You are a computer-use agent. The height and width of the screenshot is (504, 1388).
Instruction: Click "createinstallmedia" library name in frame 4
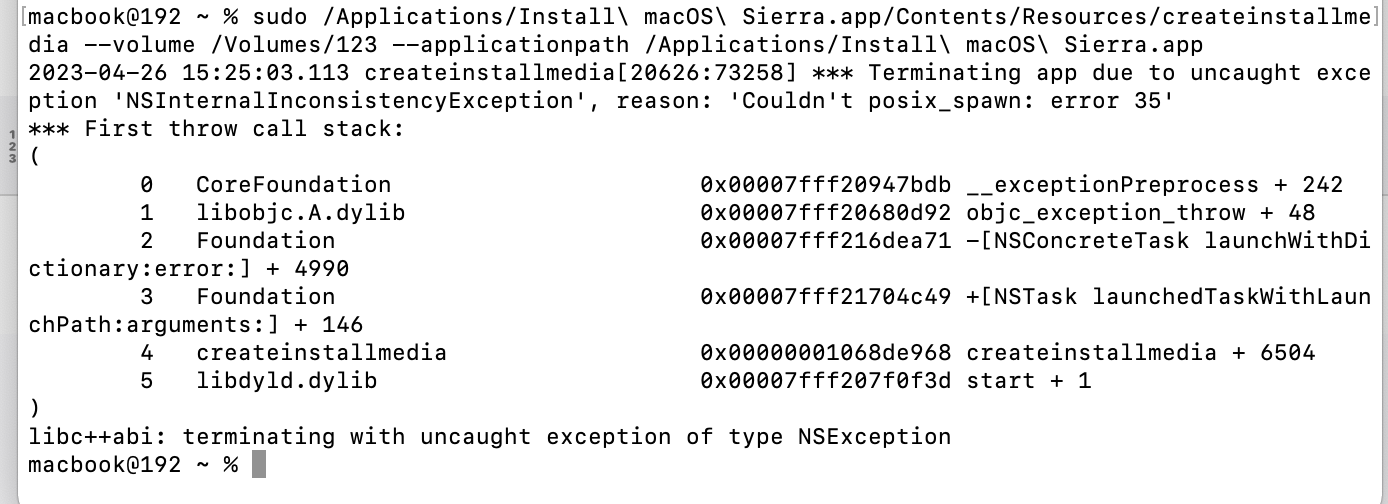coord(321,353)
